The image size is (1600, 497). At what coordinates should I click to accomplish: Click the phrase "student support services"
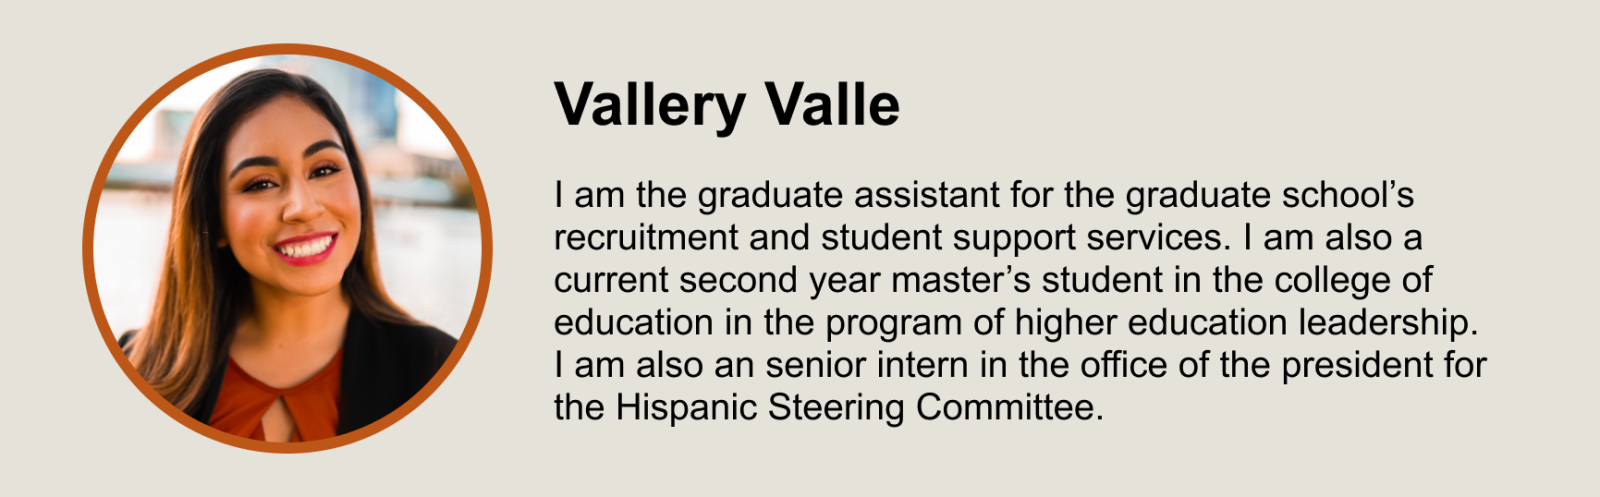coord(1022,238)
